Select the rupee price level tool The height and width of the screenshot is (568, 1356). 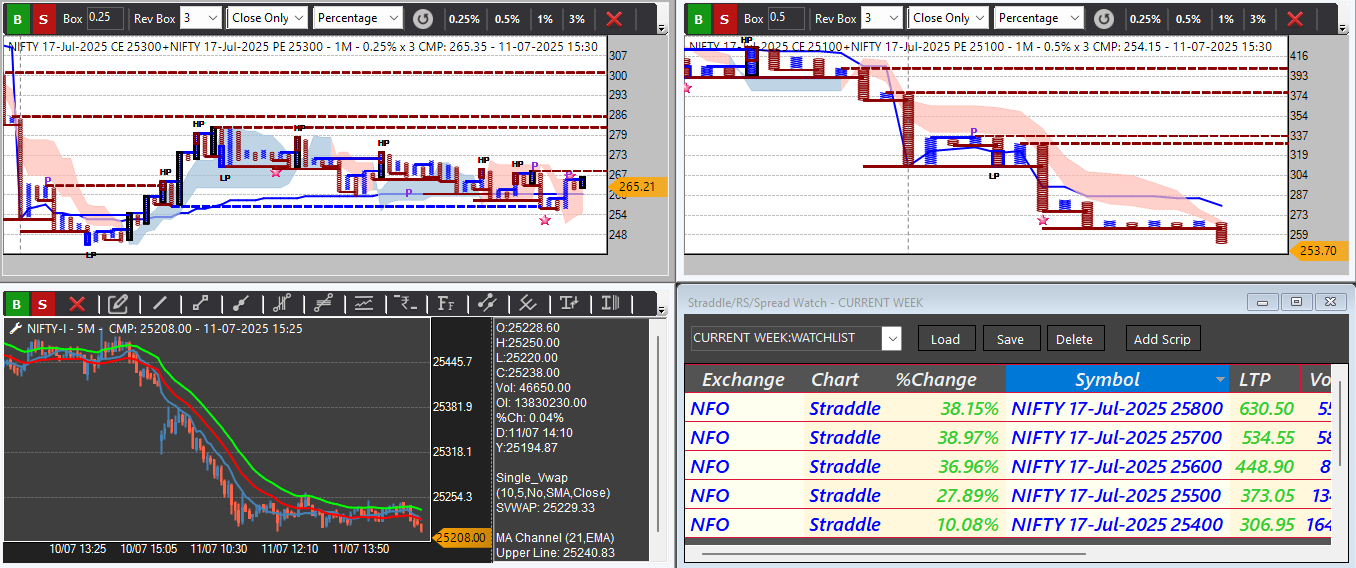click(x=405, y=304)
